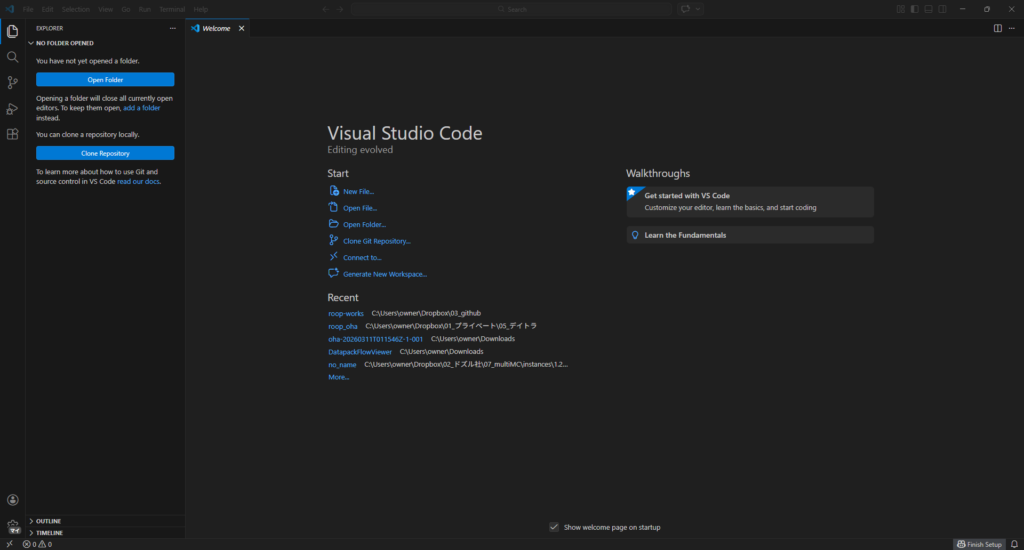Open the Chat icon in title bar
Screen dimensions: 1024x550
tap(685, 9)
